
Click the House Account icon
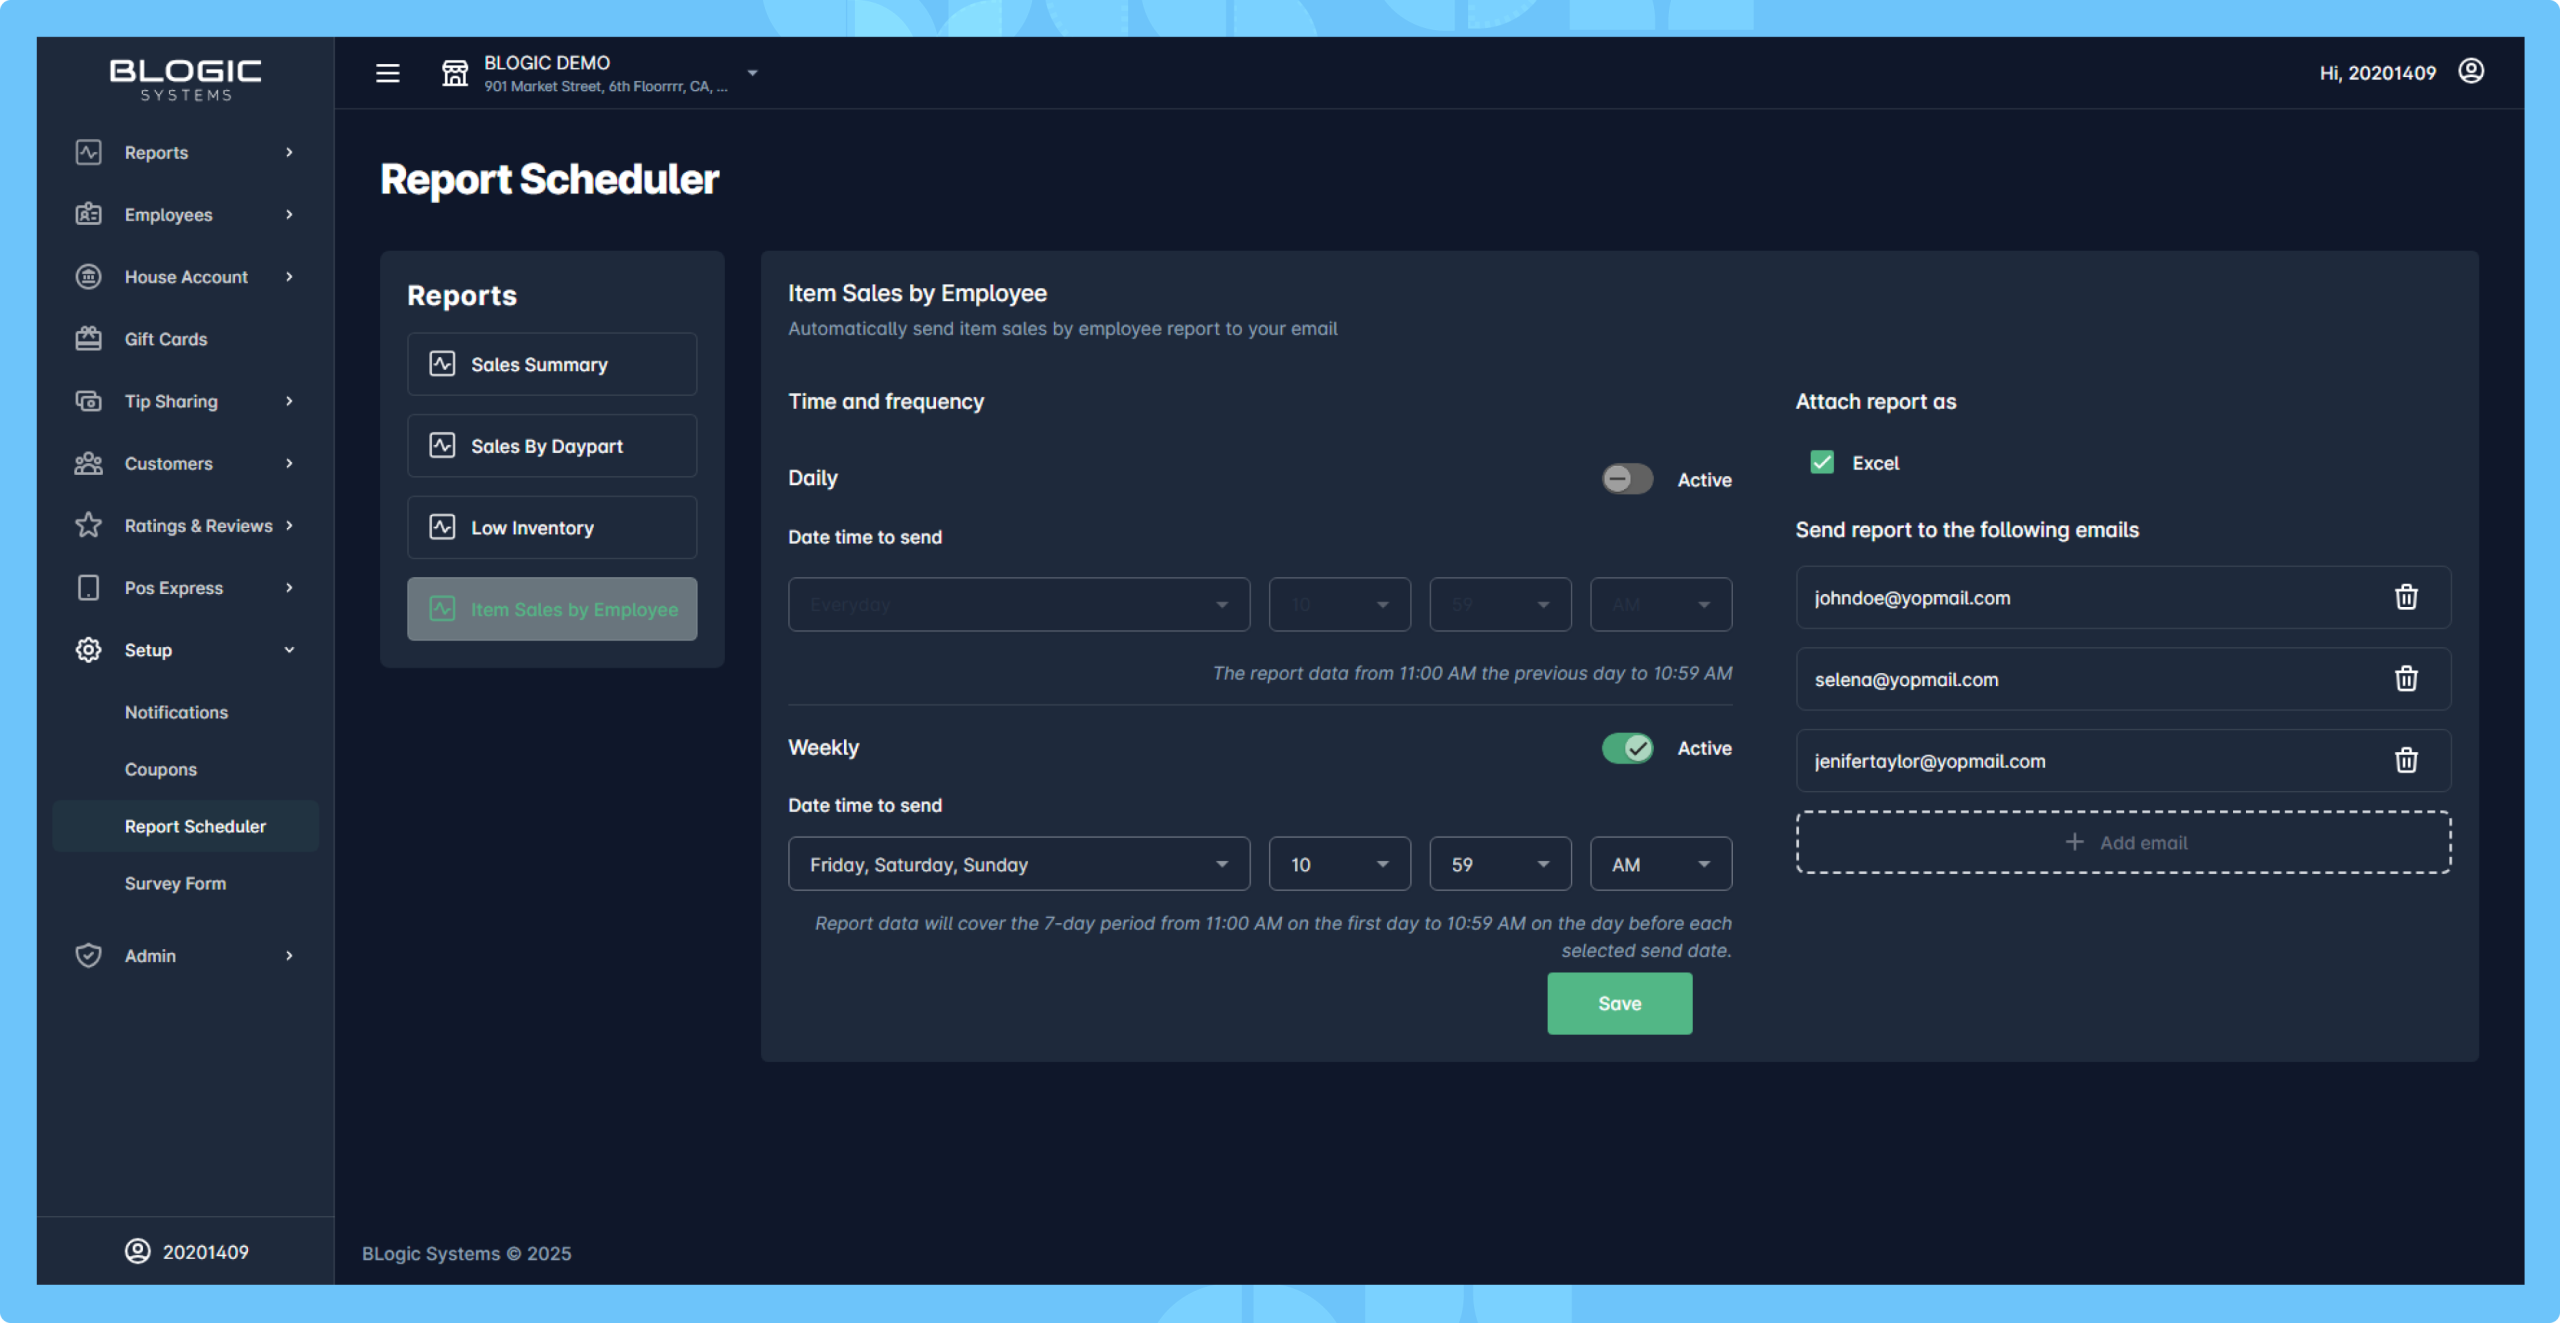pyautogui.click(x=88, y=276)
